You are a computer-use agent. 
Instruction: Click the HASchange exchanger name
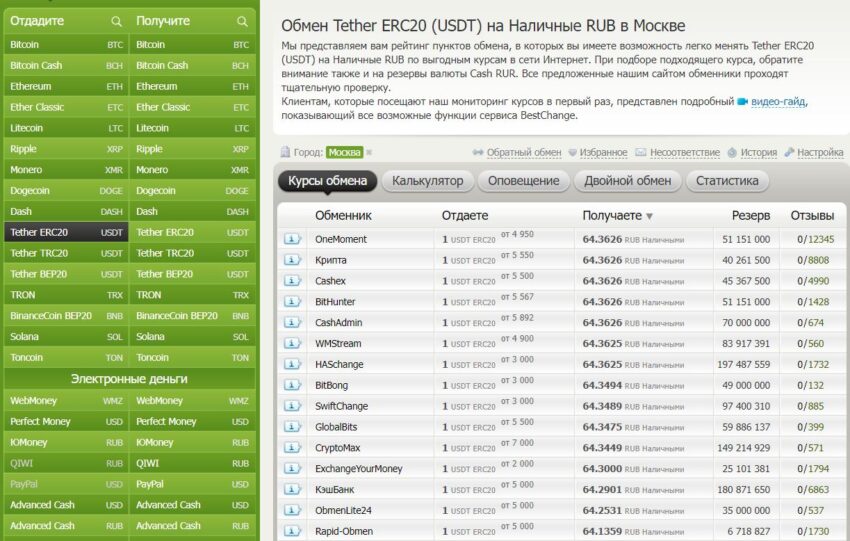tap(339, 364)
